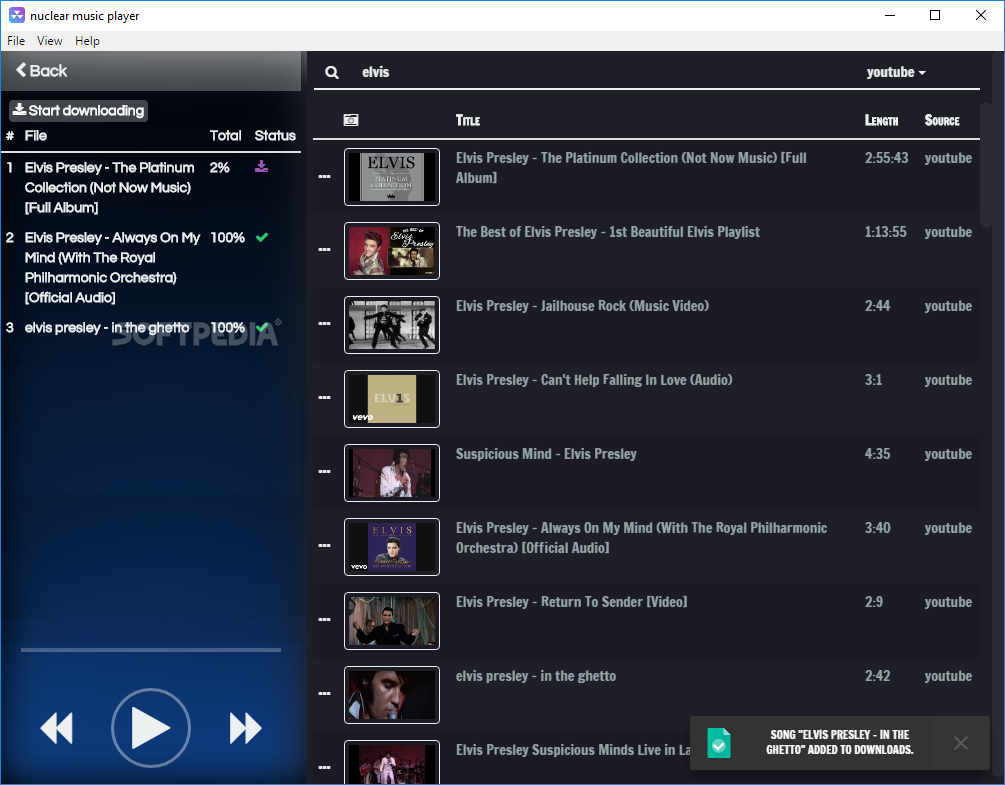
Task: Open the File menu
Action: [16, 41]
